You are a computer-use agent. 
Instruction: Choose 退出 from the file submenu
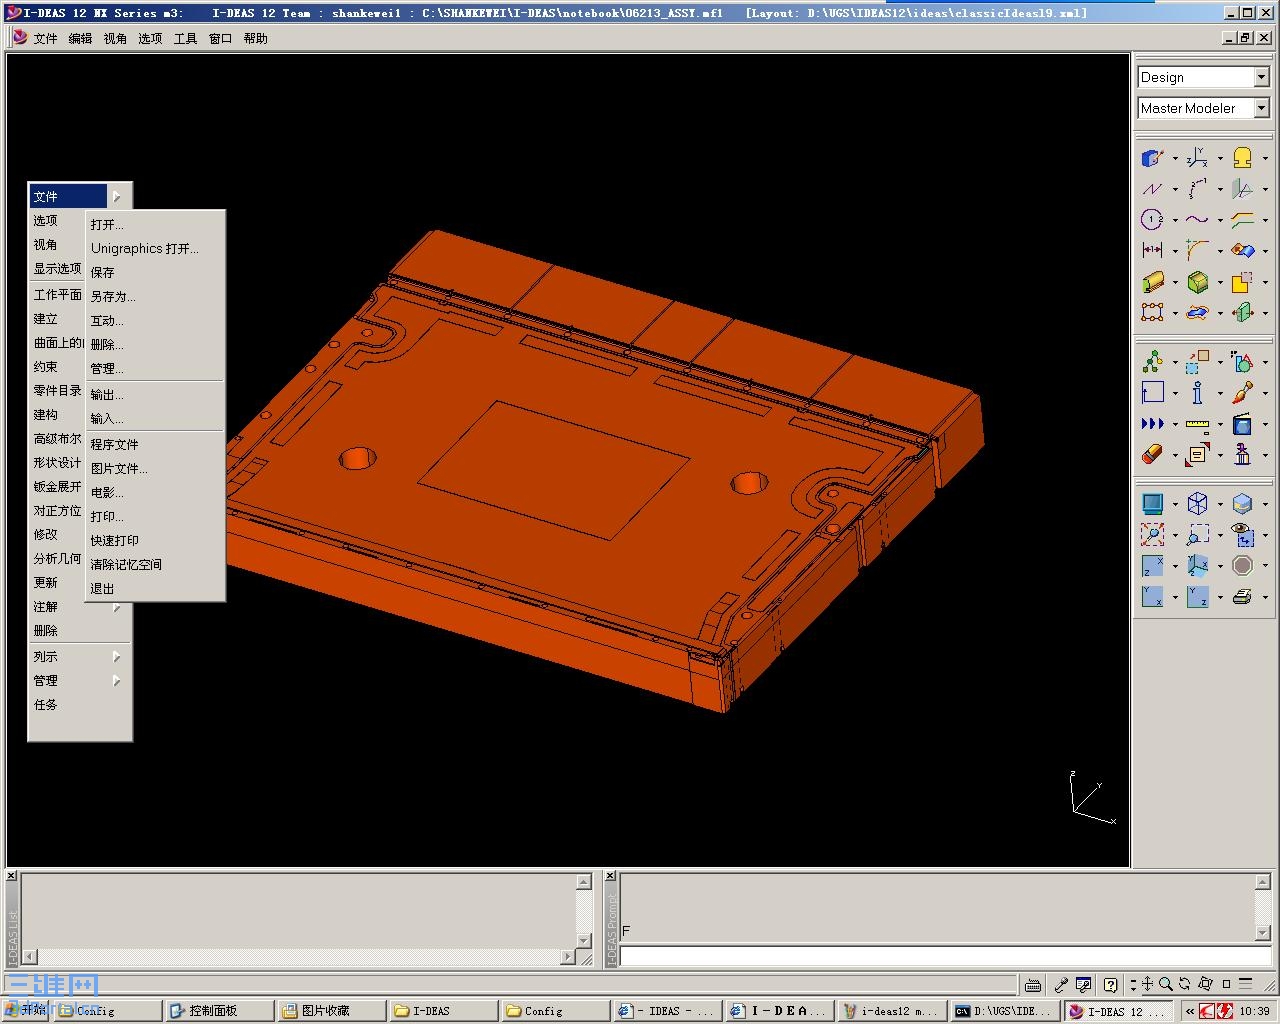tap(103, 588)
